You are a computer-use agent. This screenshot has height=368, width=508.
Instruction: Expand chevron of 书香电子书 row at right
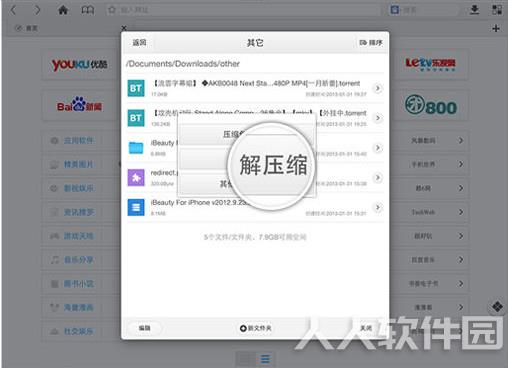tap(461, 284)
